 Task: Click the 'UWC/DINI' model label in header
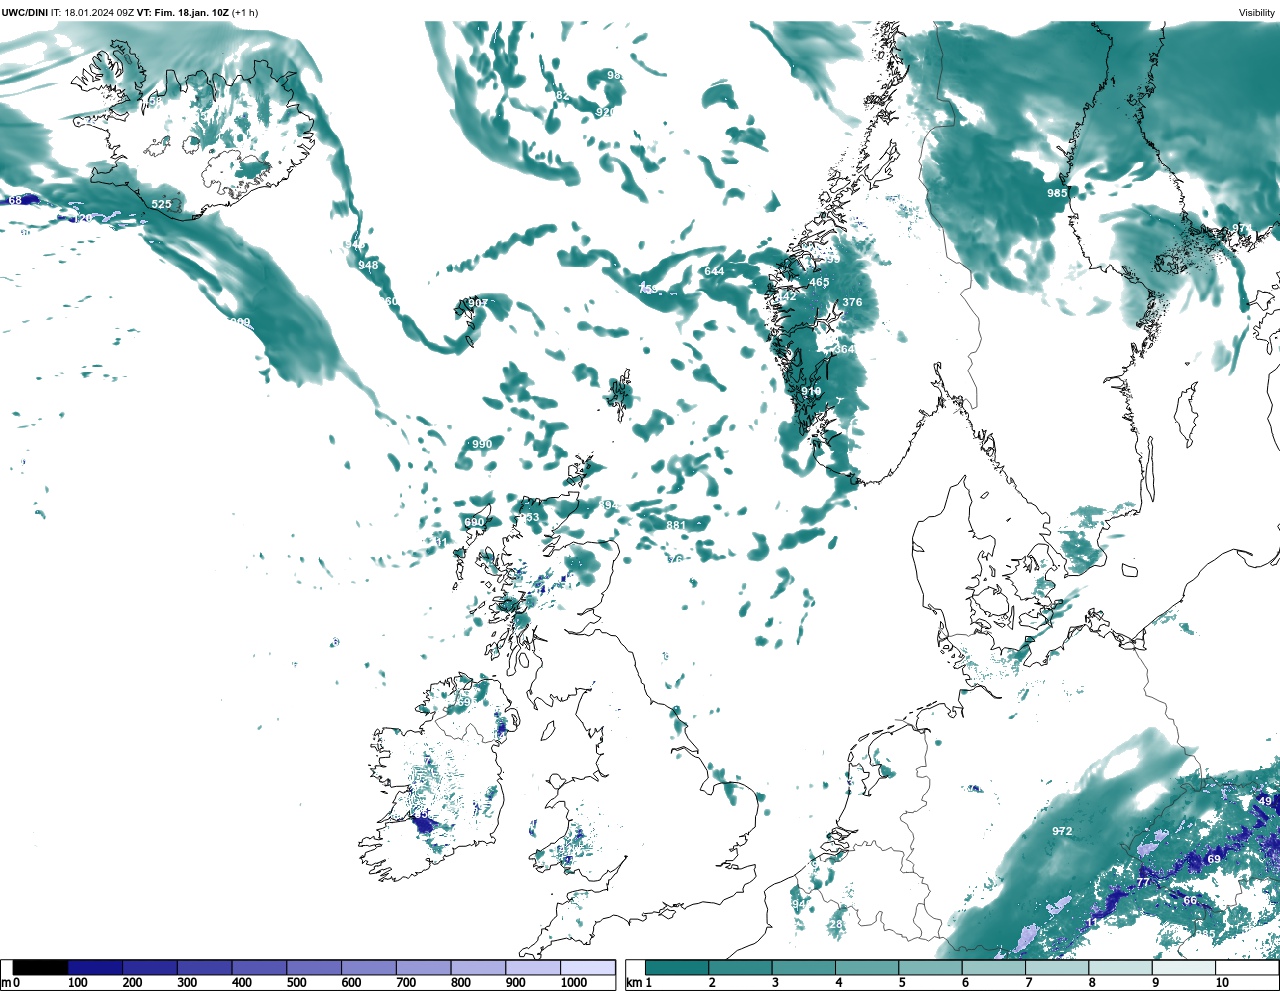(24, 12)
